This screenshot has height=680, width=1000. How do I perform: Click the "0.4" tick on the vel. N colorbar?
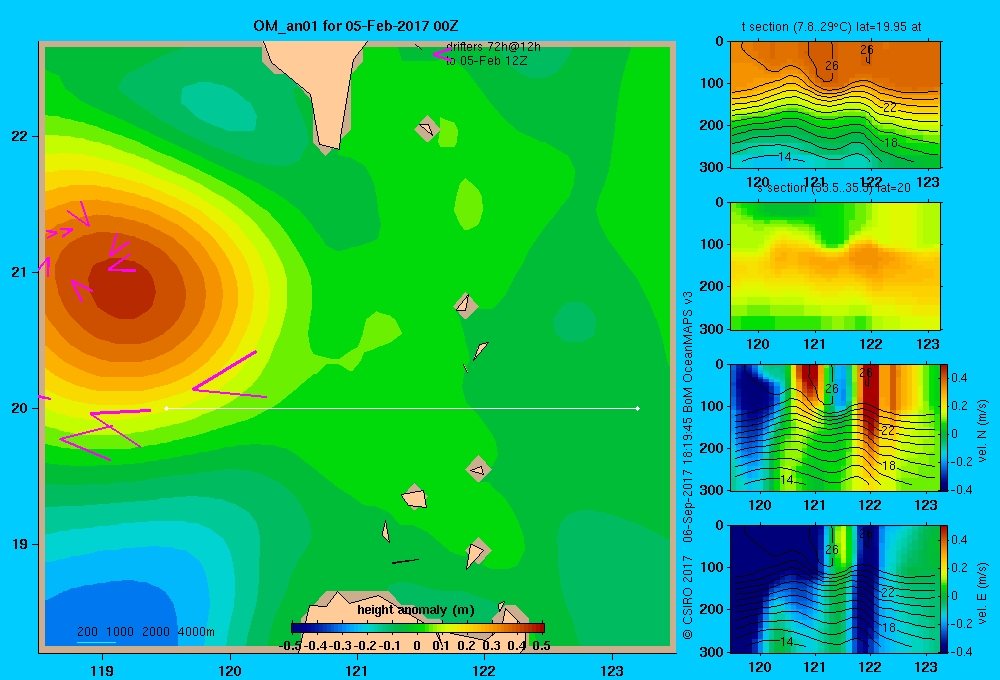(x=959, y=378)
